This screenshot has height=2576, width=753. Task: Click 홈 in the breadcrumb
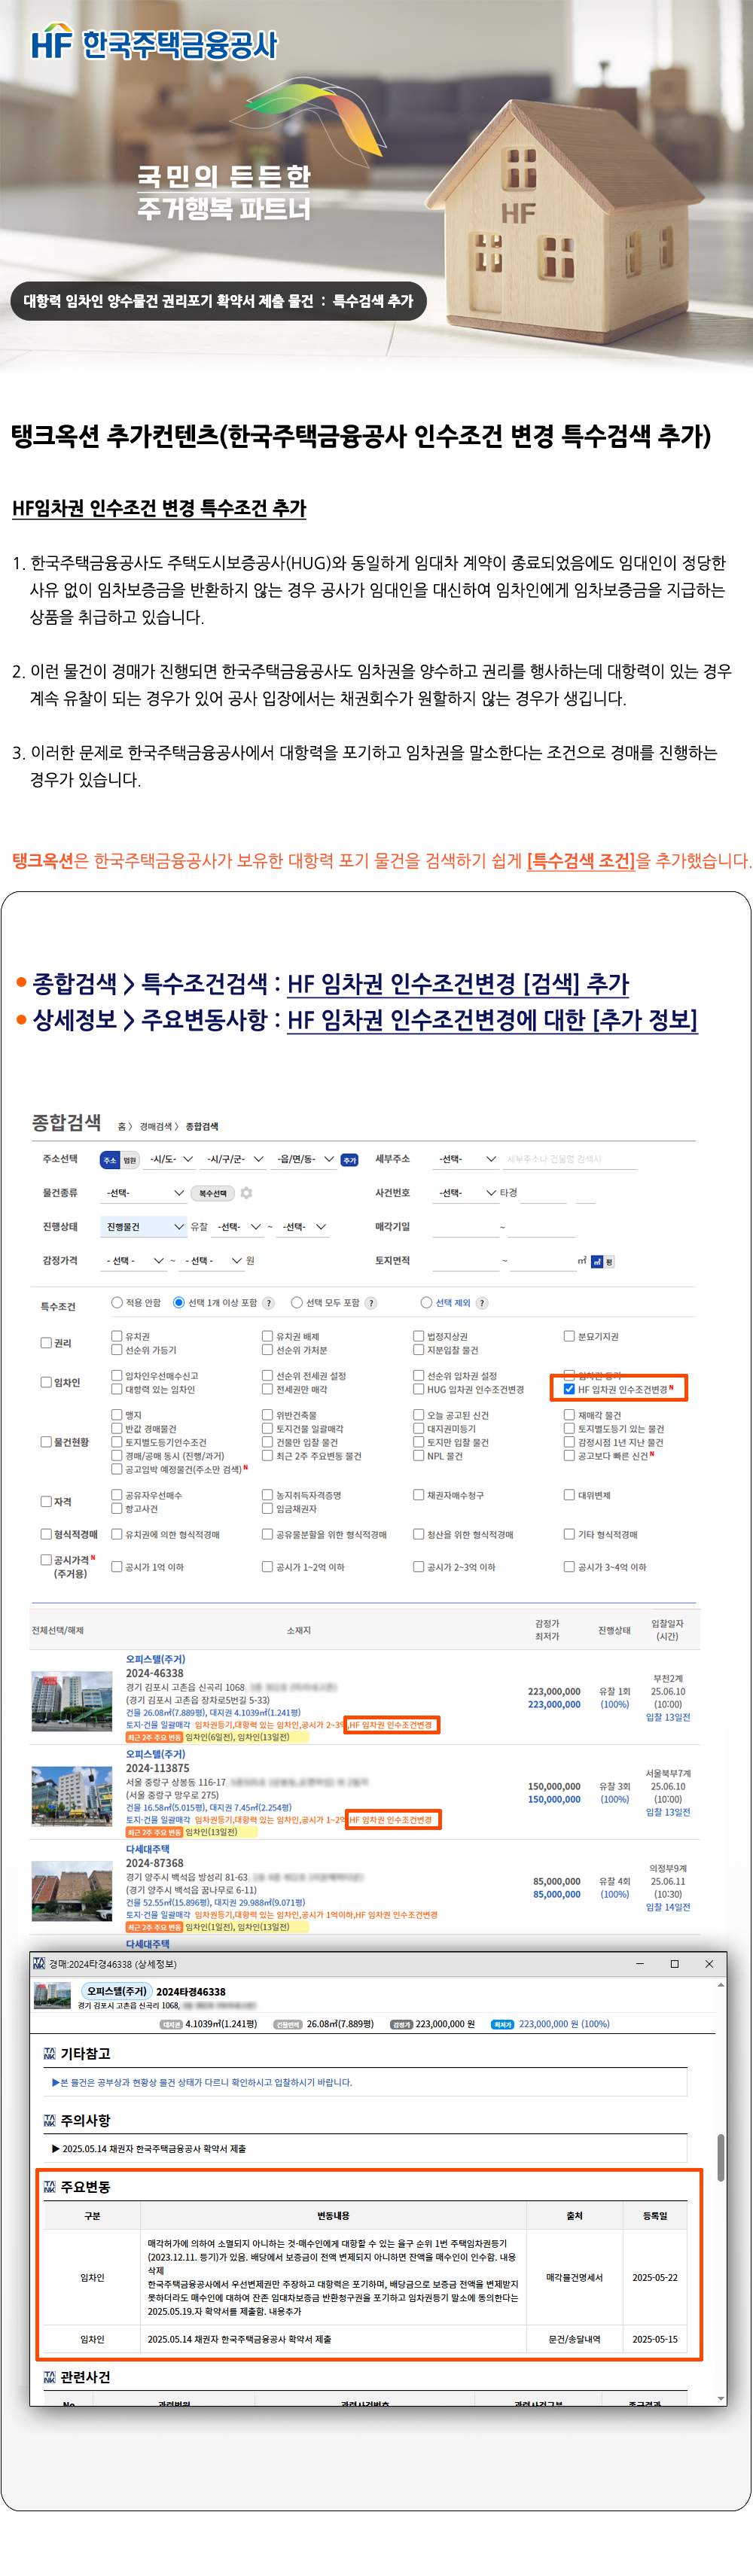122,1127
